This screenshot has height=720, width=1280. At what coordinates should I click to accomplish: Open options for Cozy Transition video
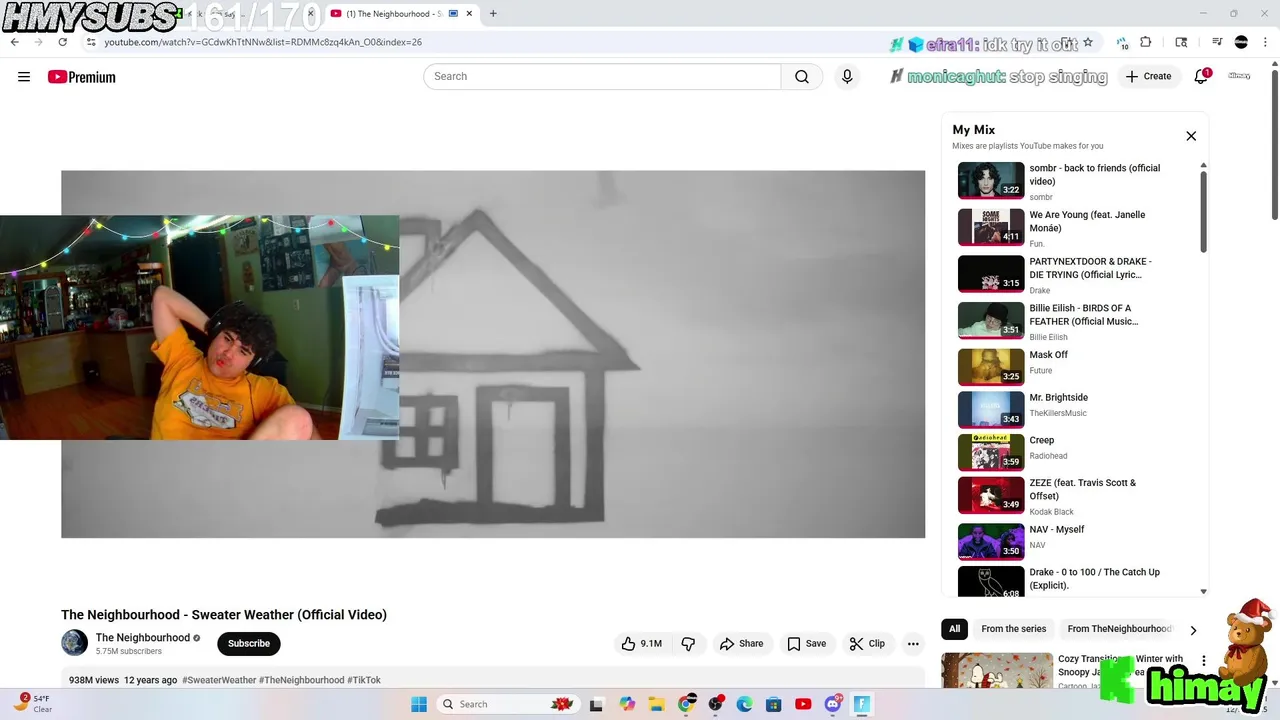point(1204,661)
